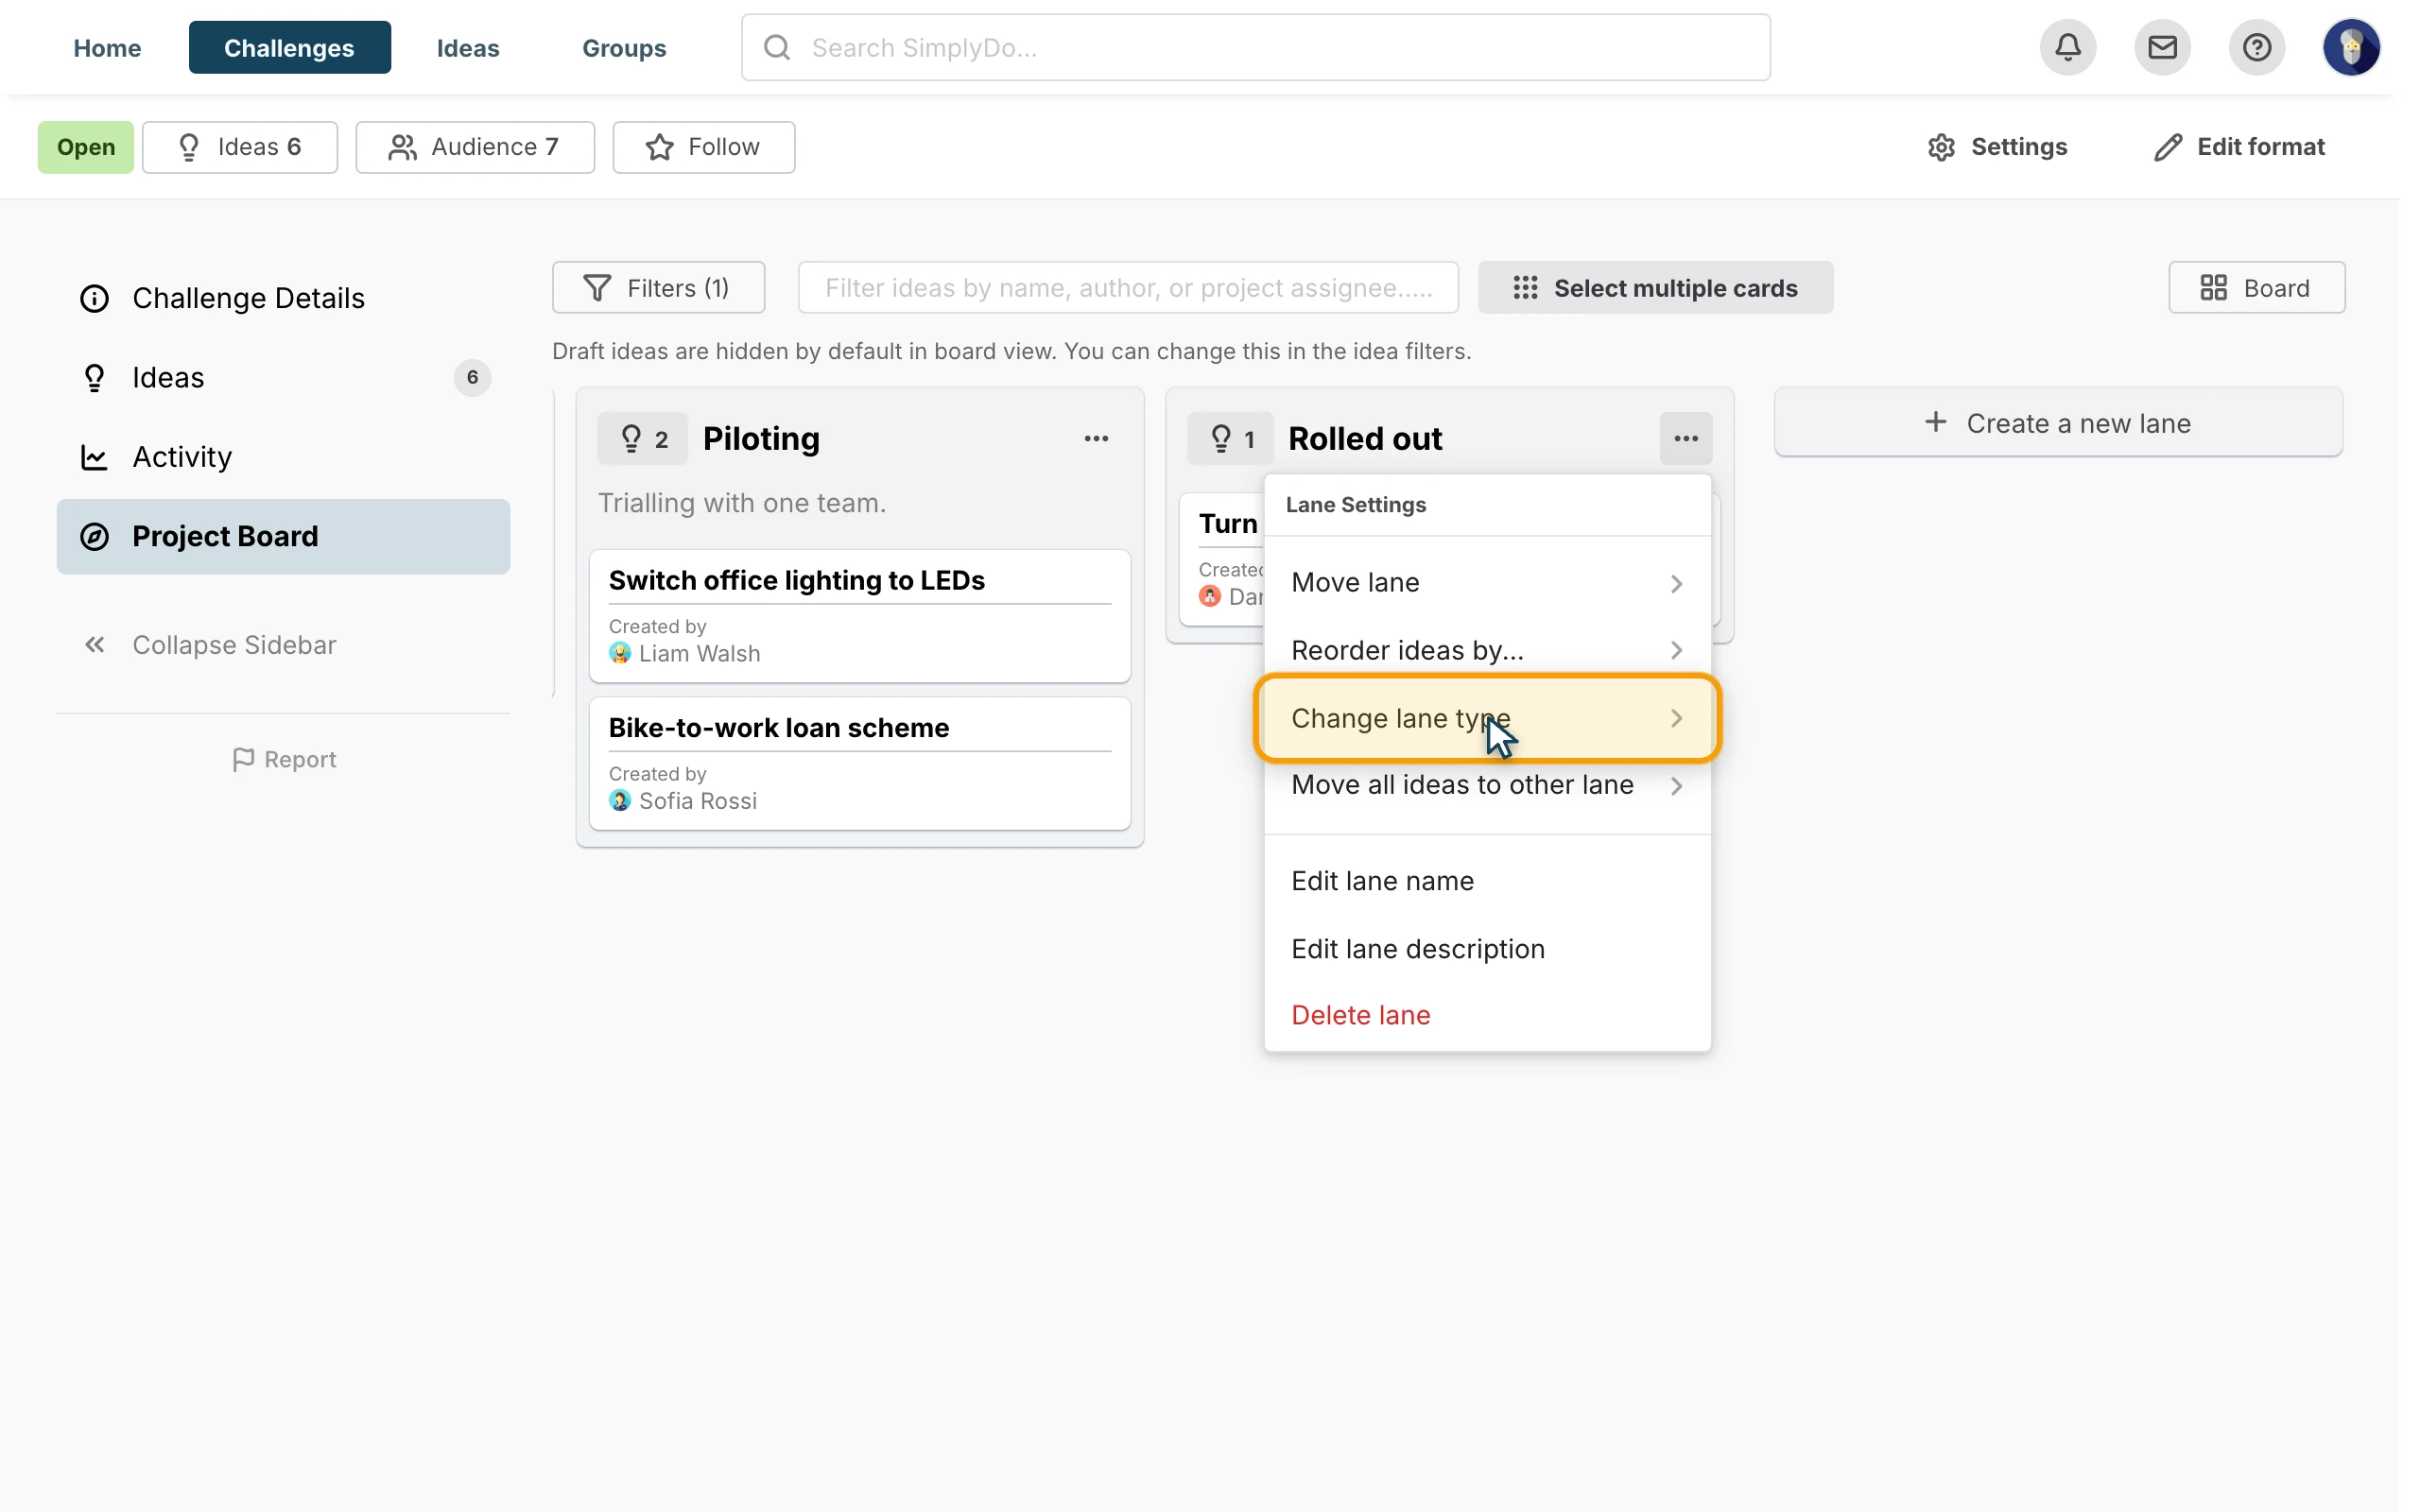Image resolution: width=2420 pixels, height=1512 pixels.
Task: Toggle Select multiple cards mode
Action: point(1655,287)
